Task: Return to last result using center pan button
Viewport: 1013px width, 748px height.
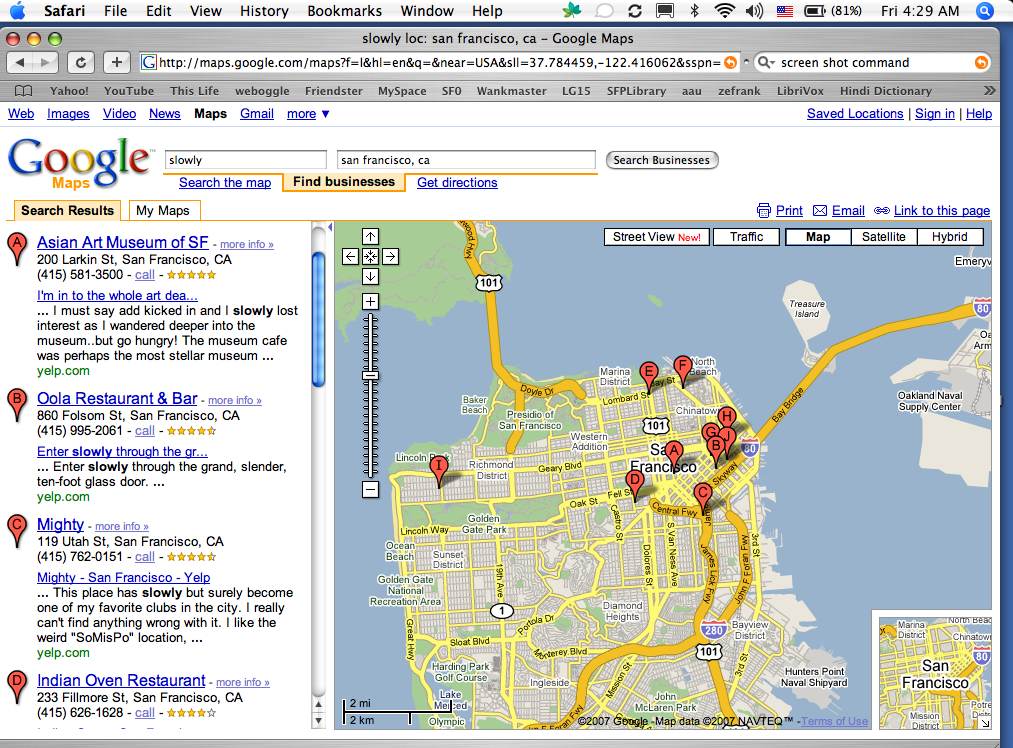Action: click(x=370, y=256)
